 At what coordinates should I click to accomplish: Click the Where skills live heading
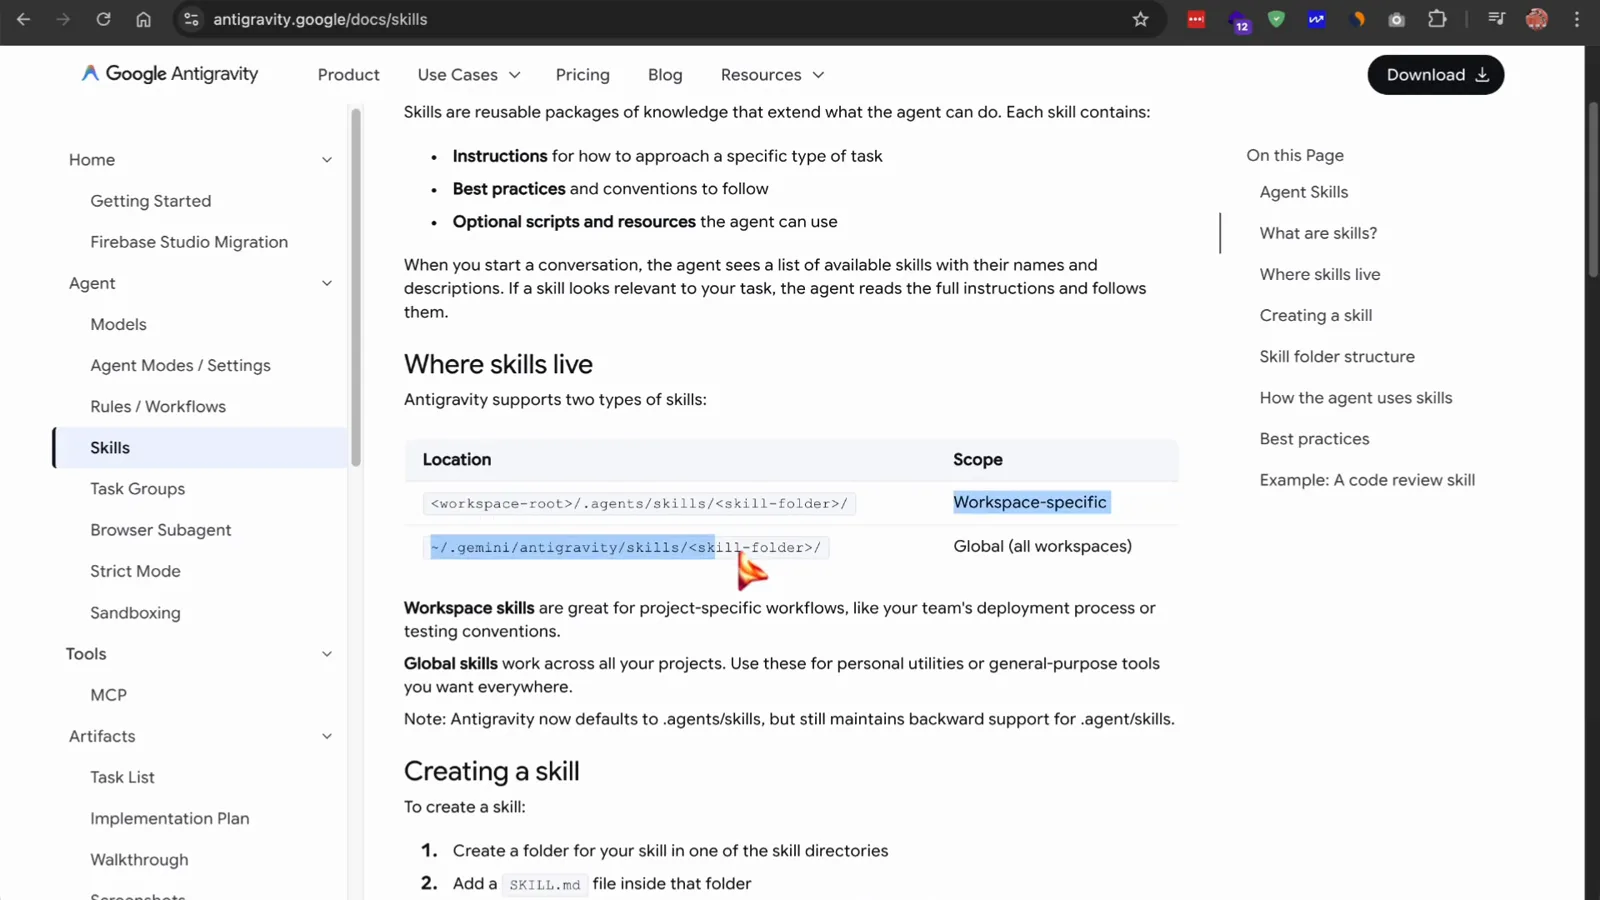point(498,364)
